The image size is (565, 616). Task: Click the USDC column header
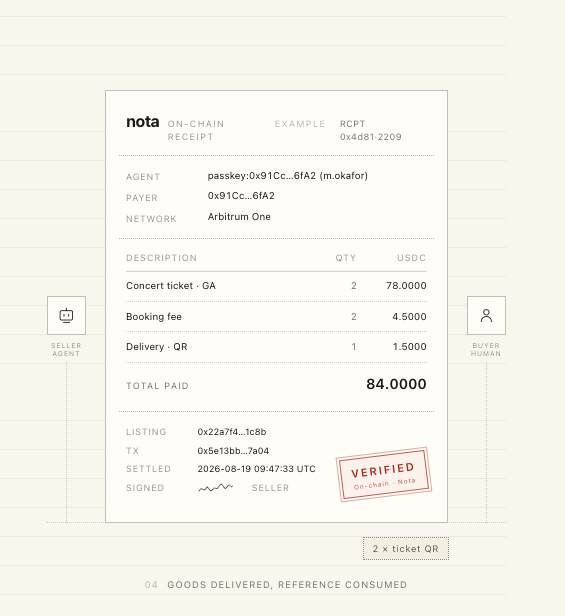(411, 258)
